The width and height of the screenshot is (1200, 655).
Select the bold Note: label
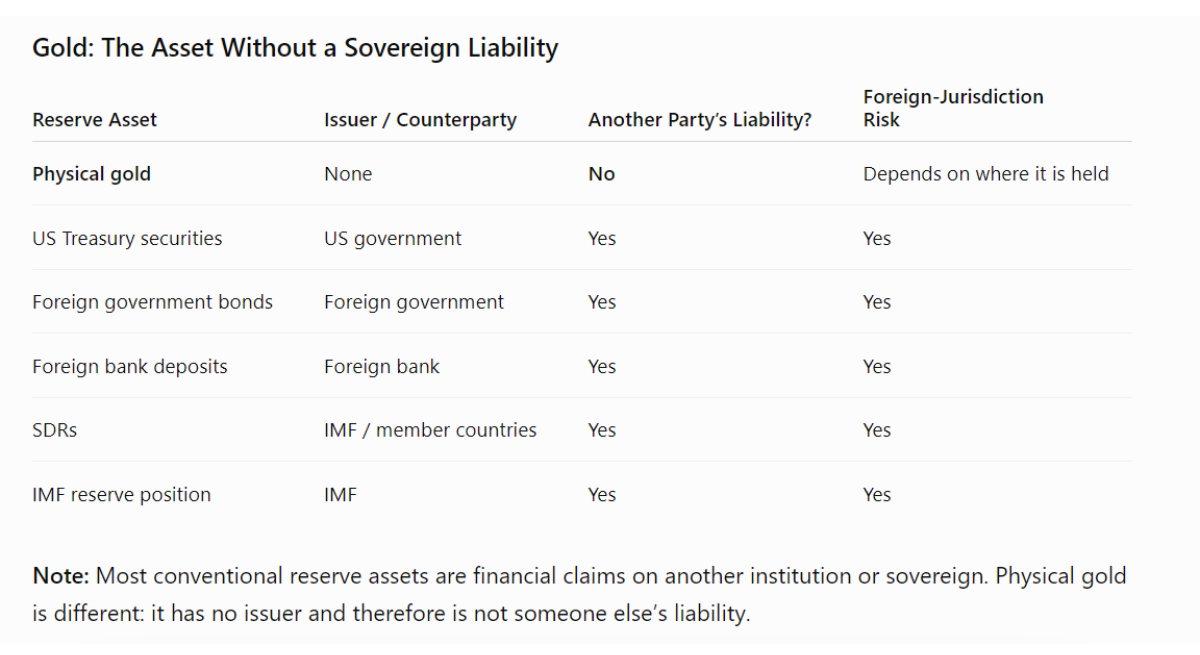(x=61, y=576)
